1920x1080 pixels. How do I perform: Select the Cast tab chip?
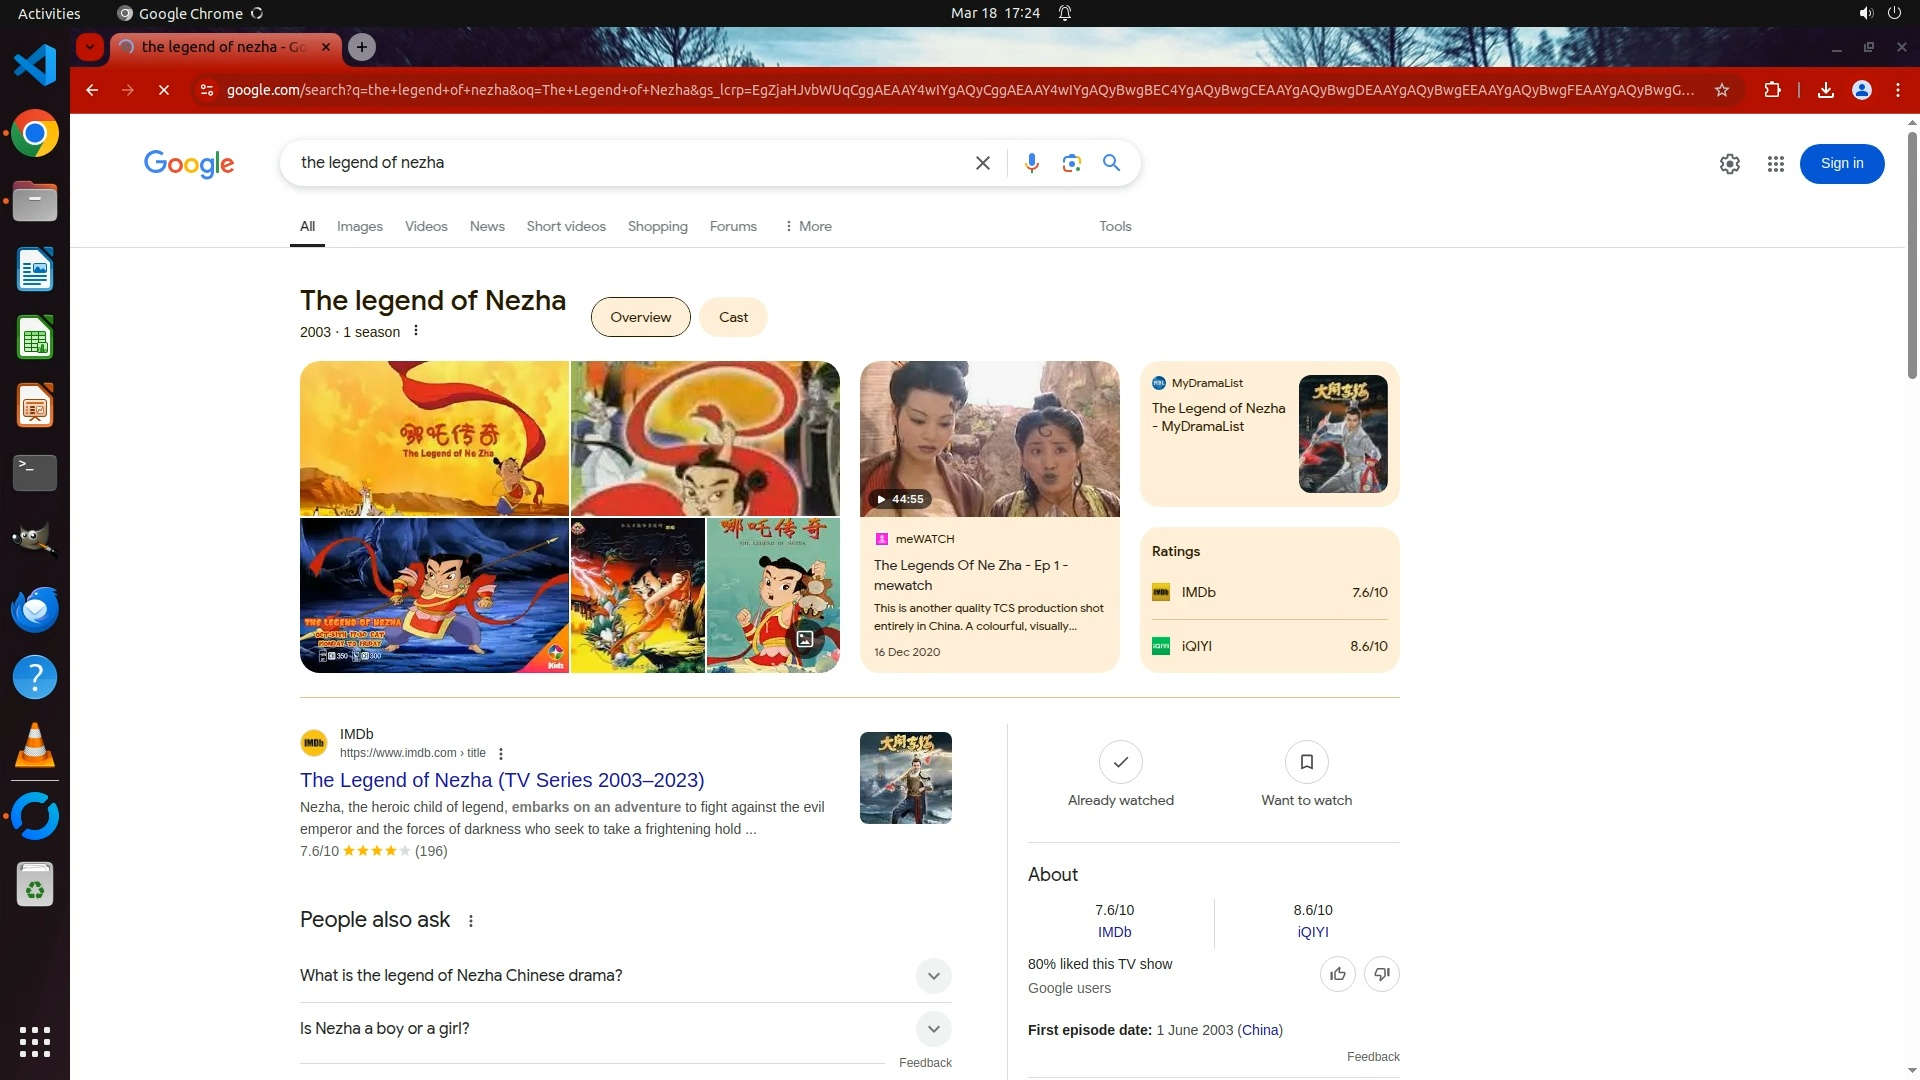tap(733, 317)
